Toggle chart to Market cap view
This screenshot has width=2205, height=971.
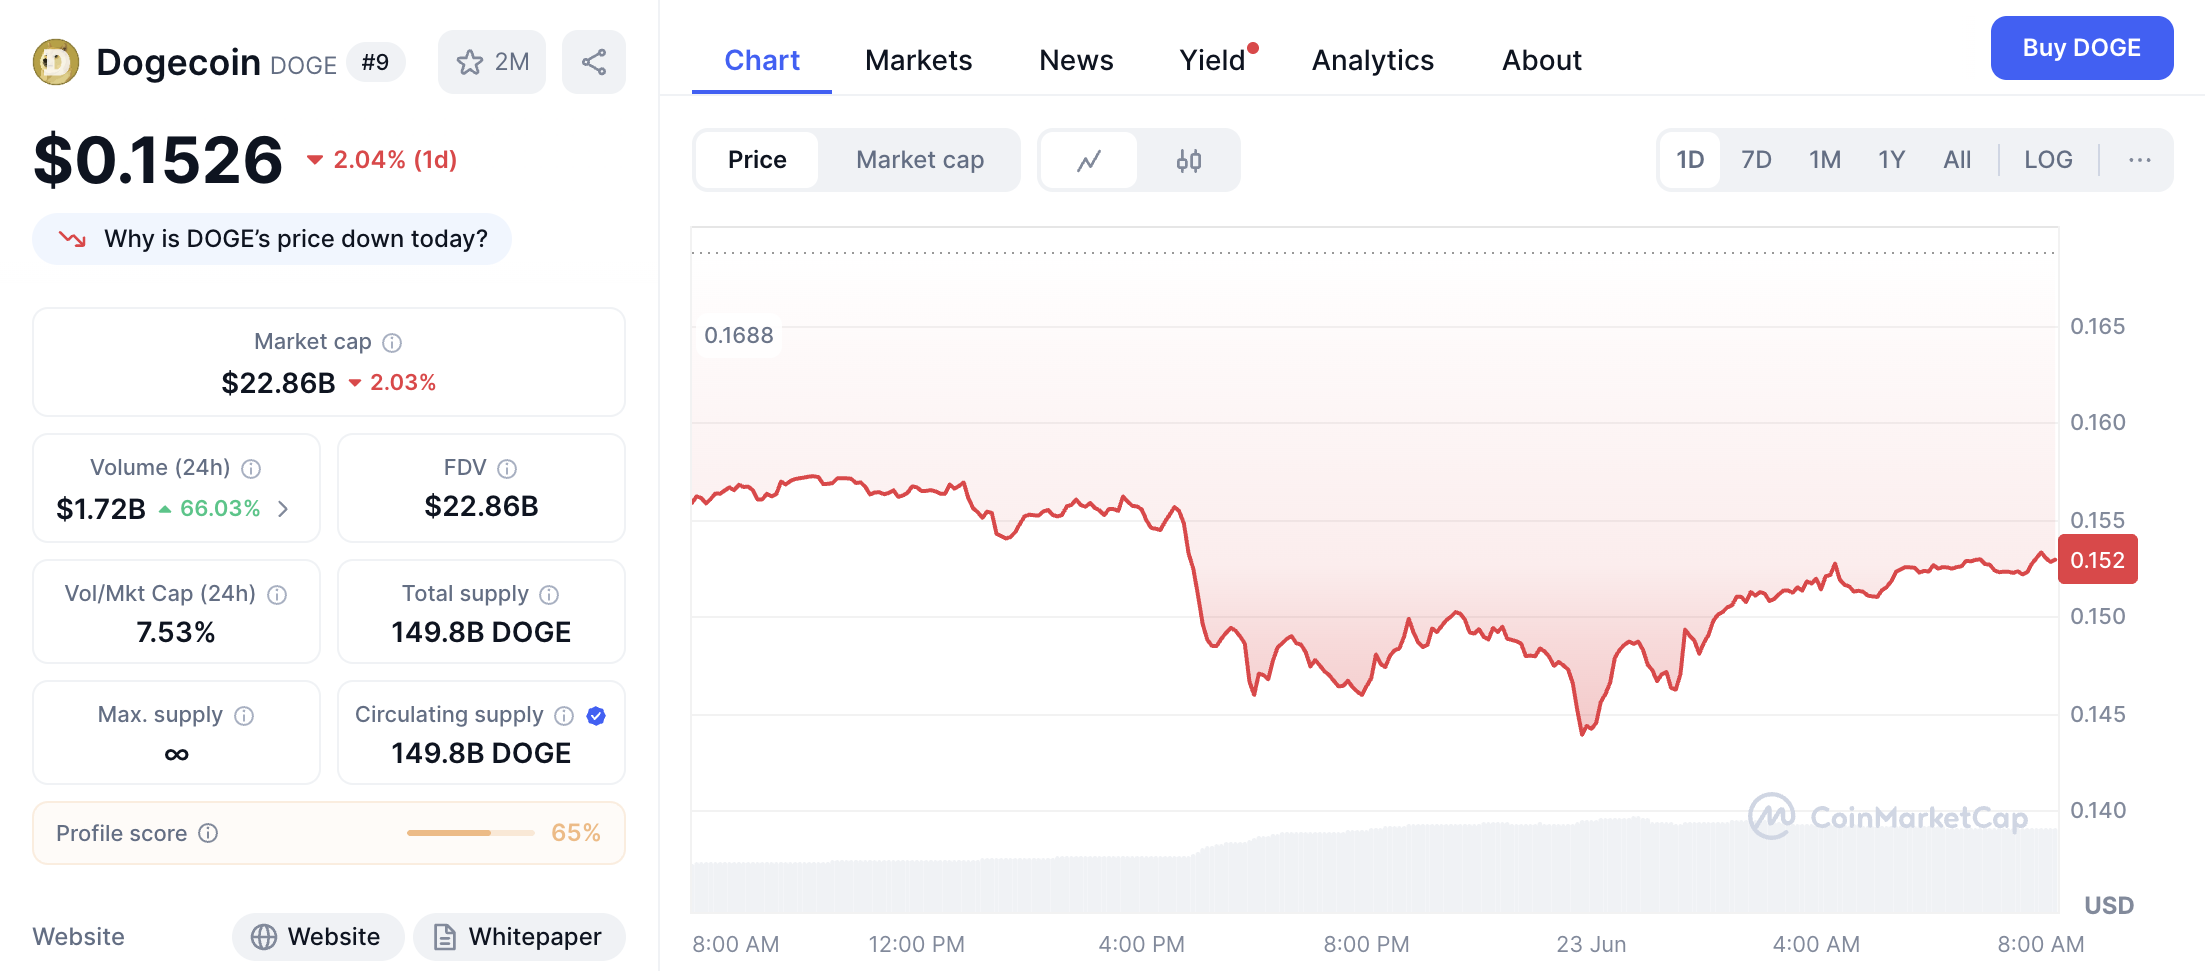pyautogui.click(x=919, y=160)
